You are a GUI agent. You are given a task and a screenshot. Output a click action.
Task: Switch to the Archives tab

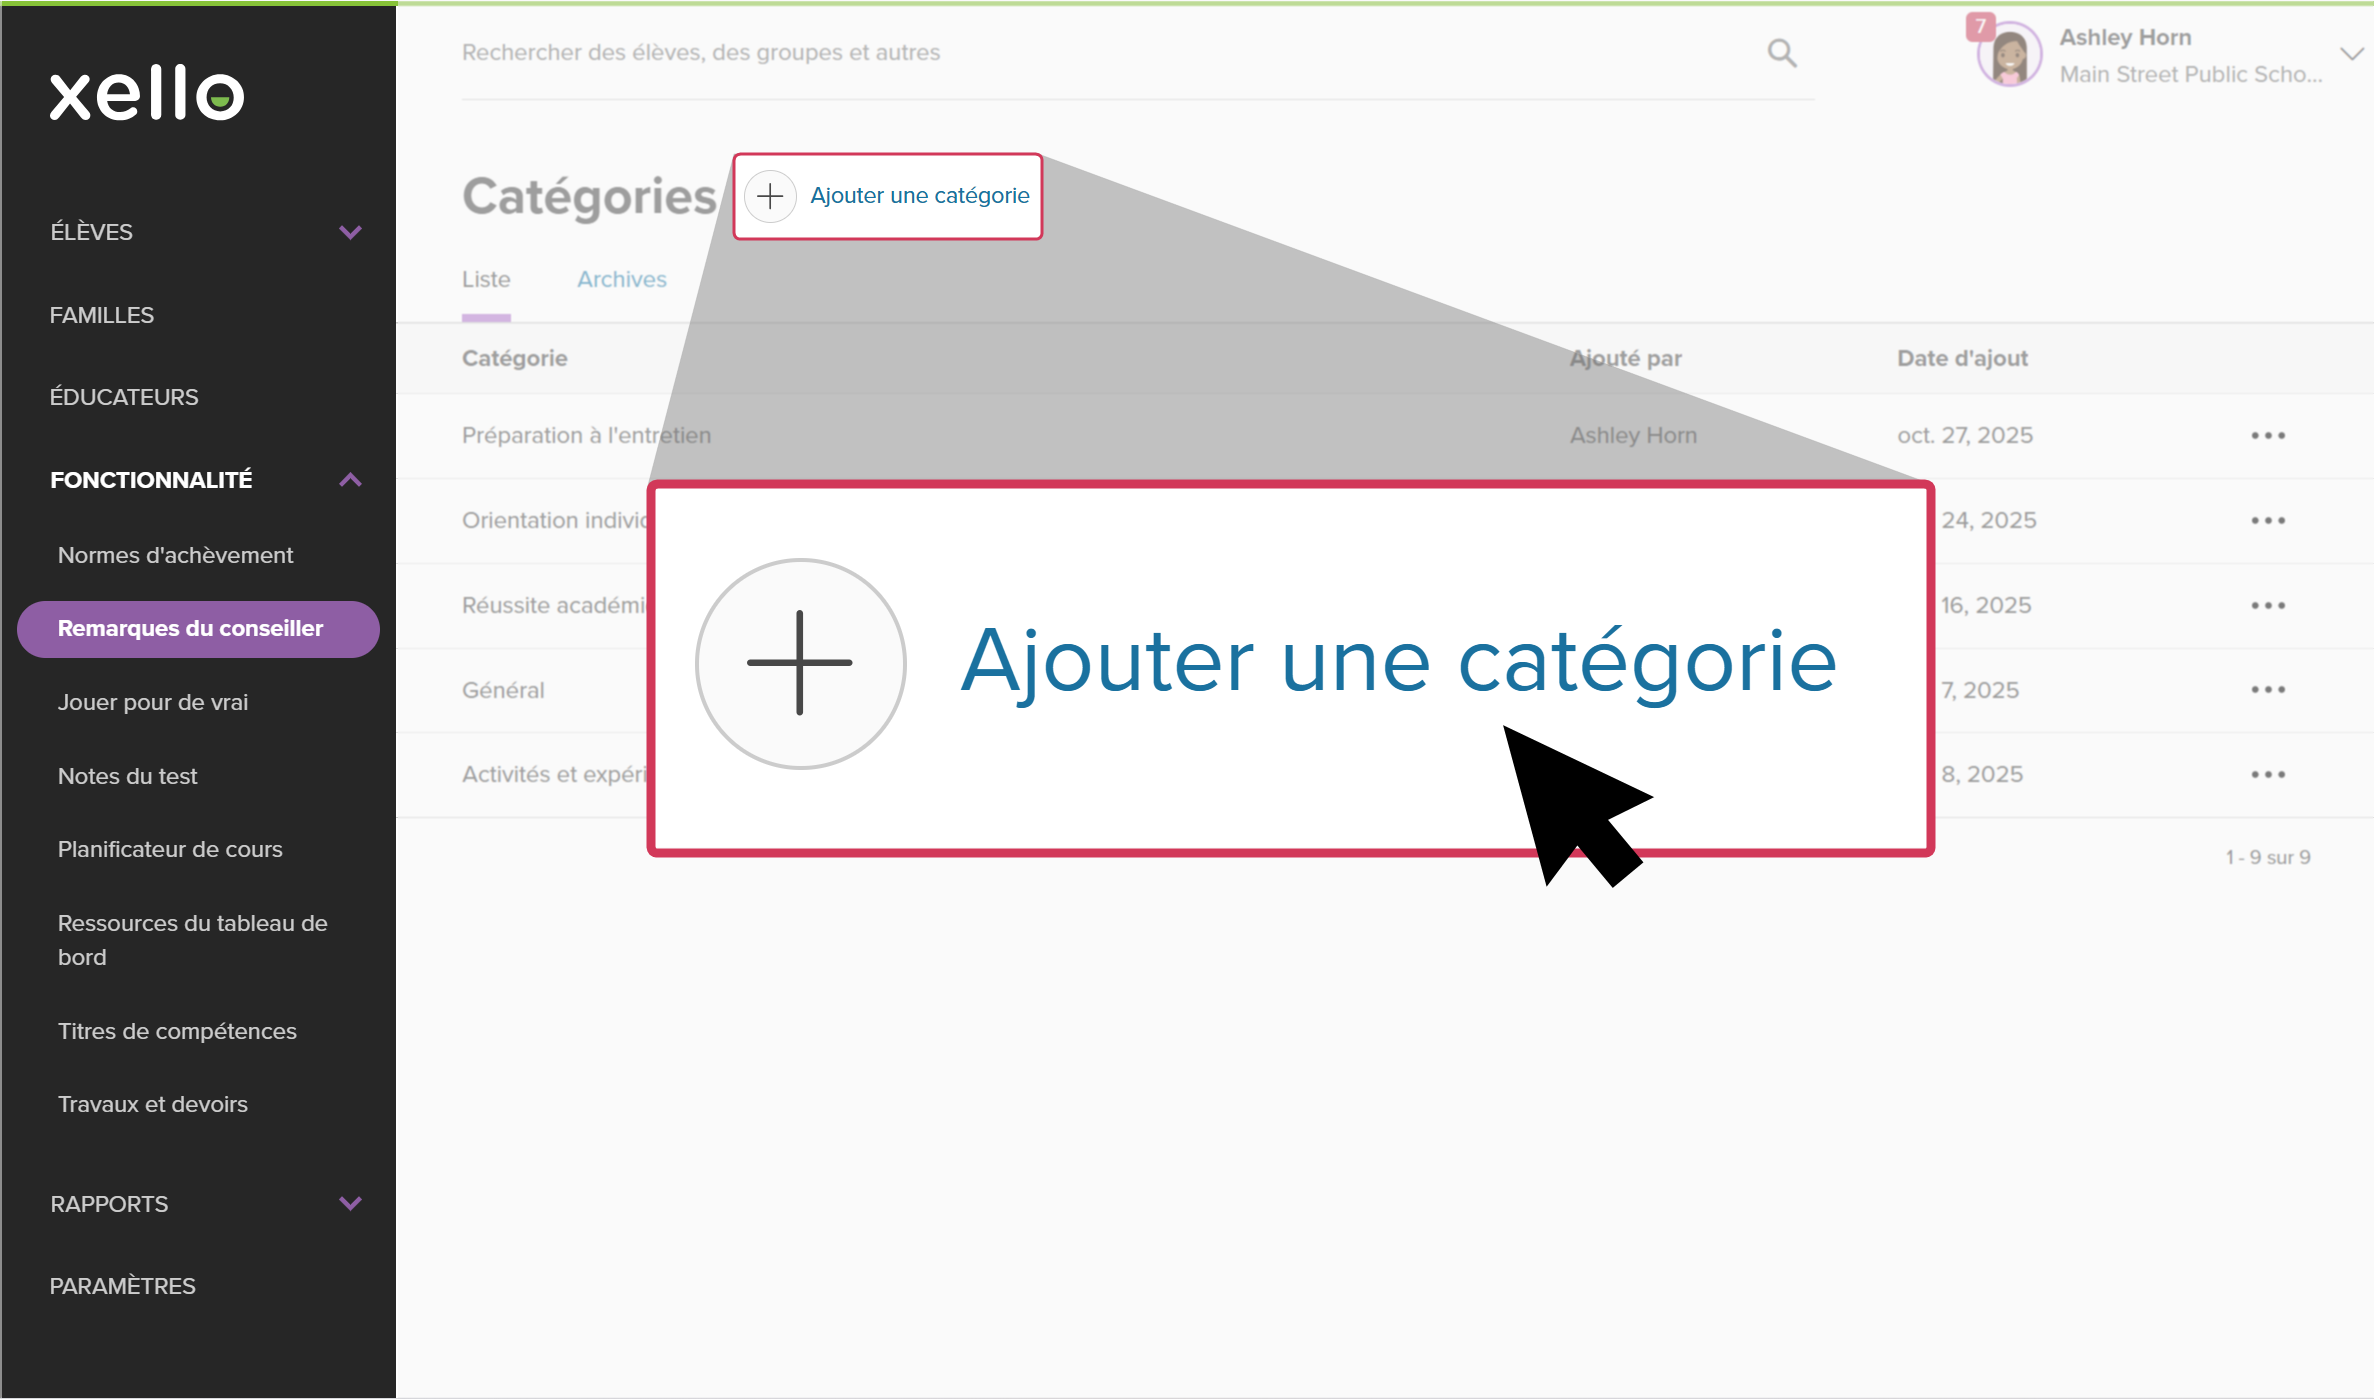click(x=621, y=280)
